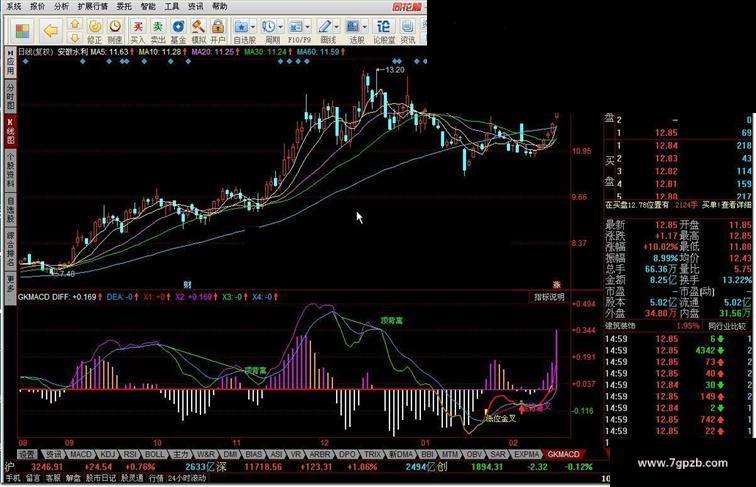Open the 论股堂 forum icon
This screenshot has height=487, width=756.
click(384, 31)
